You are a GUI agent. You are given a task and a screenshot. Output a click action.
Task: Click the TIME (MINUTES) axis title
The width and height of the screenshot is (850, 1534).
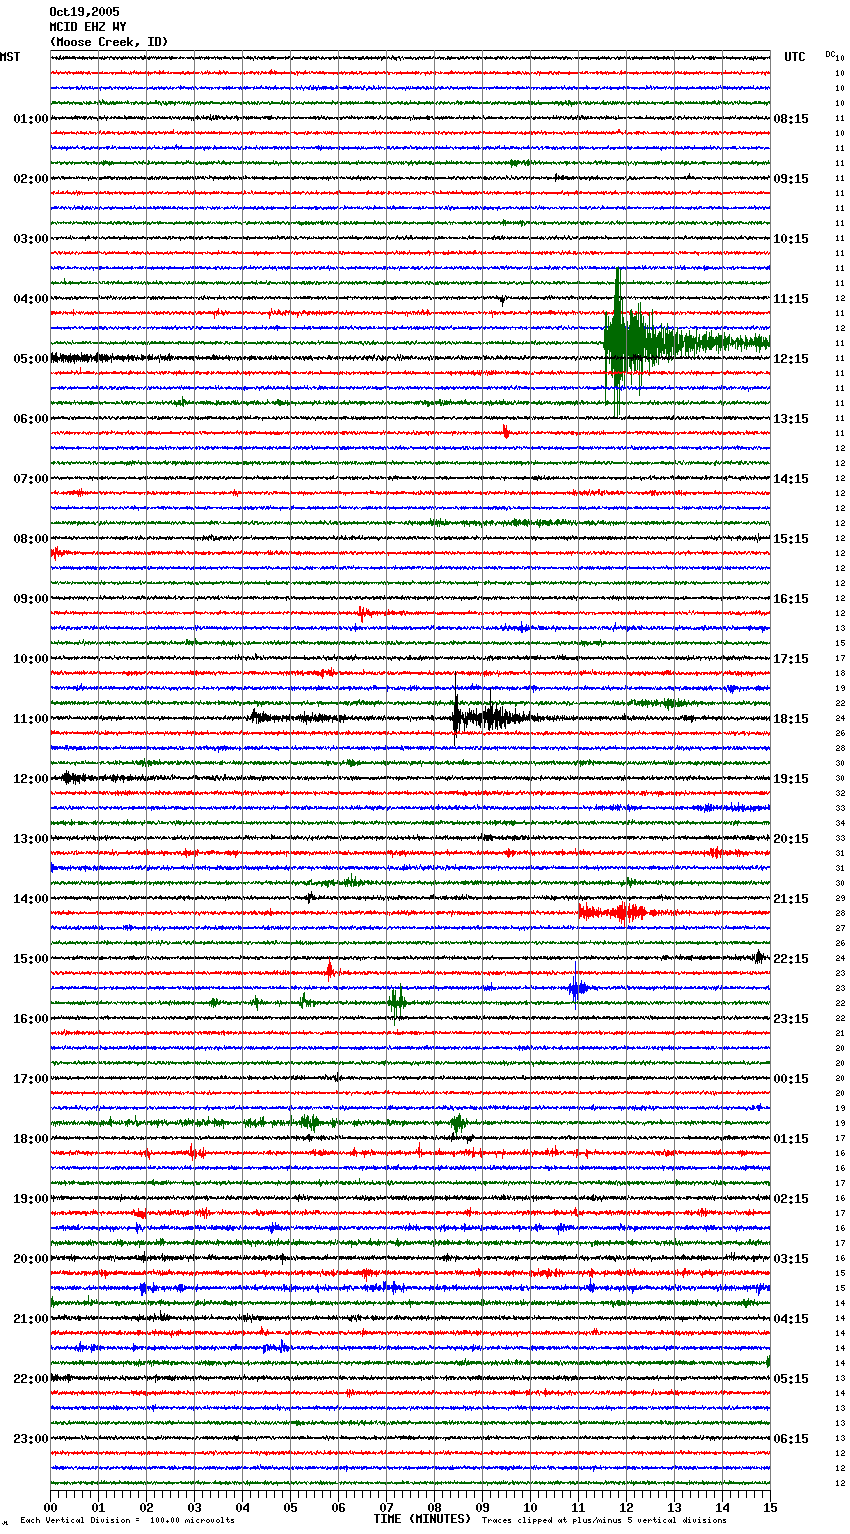(x=422, y=1519)
